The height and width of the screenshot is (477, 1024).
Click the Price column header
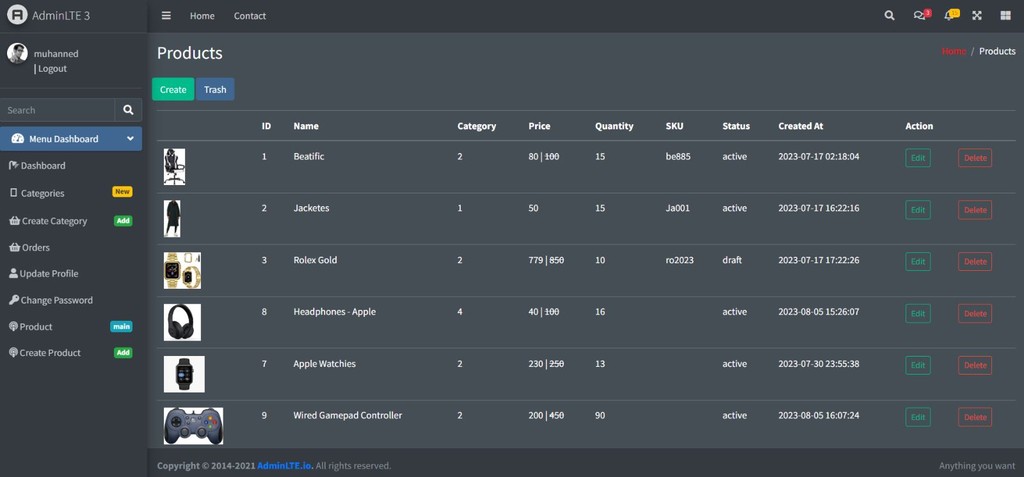coord(539,126)
